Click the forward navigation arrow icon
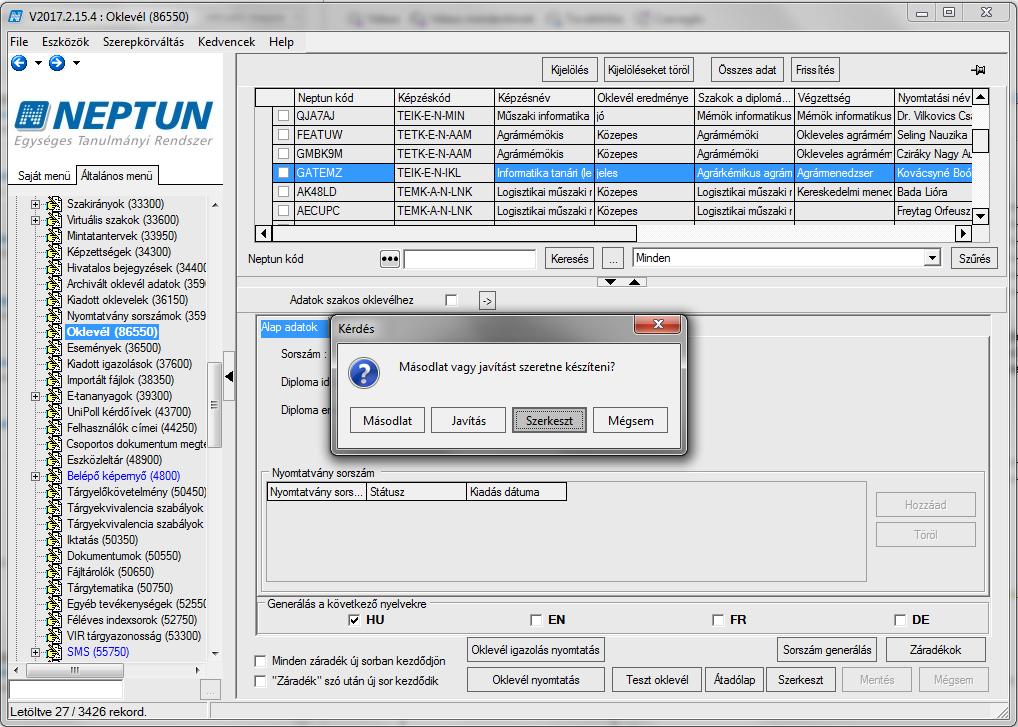Screen dimensions: 1018x727 coord(57,63)
